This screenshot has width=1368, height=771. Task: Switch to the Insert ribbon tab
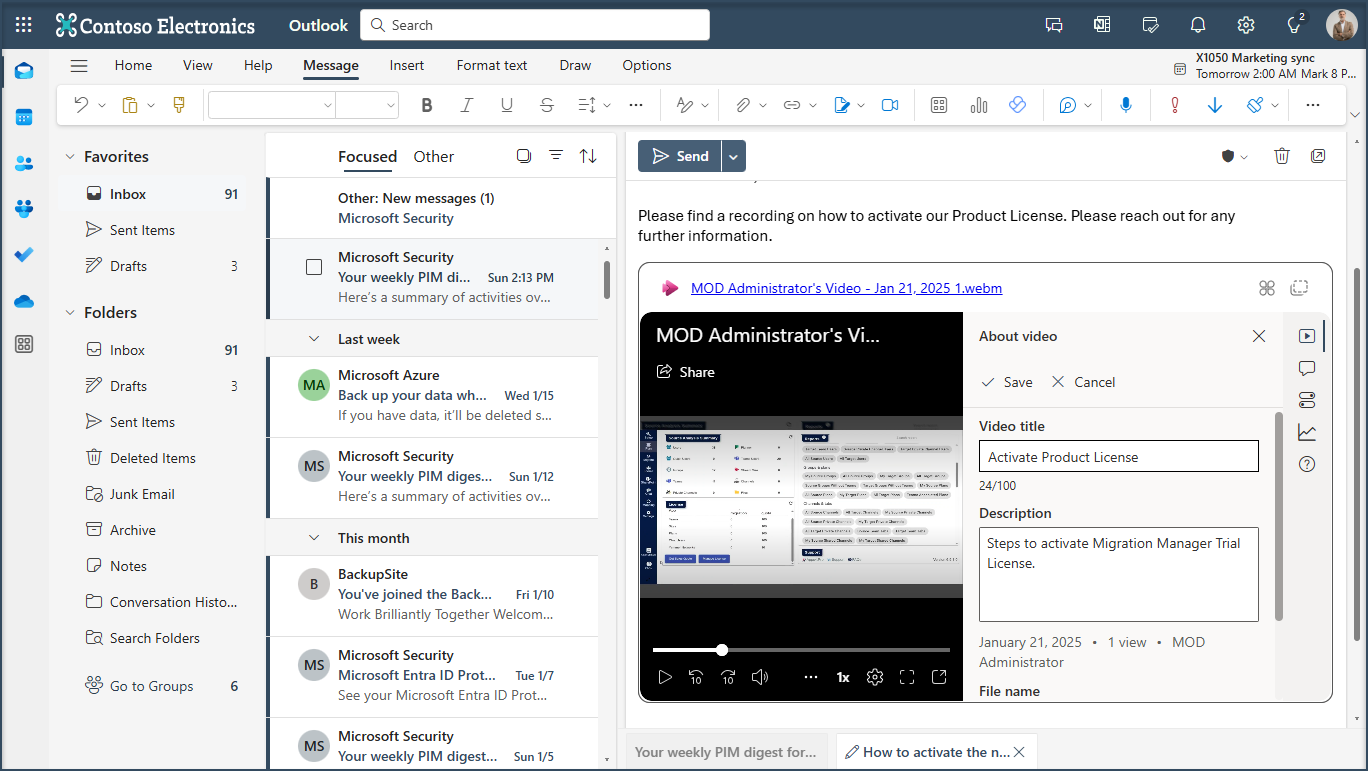point(407,66)
